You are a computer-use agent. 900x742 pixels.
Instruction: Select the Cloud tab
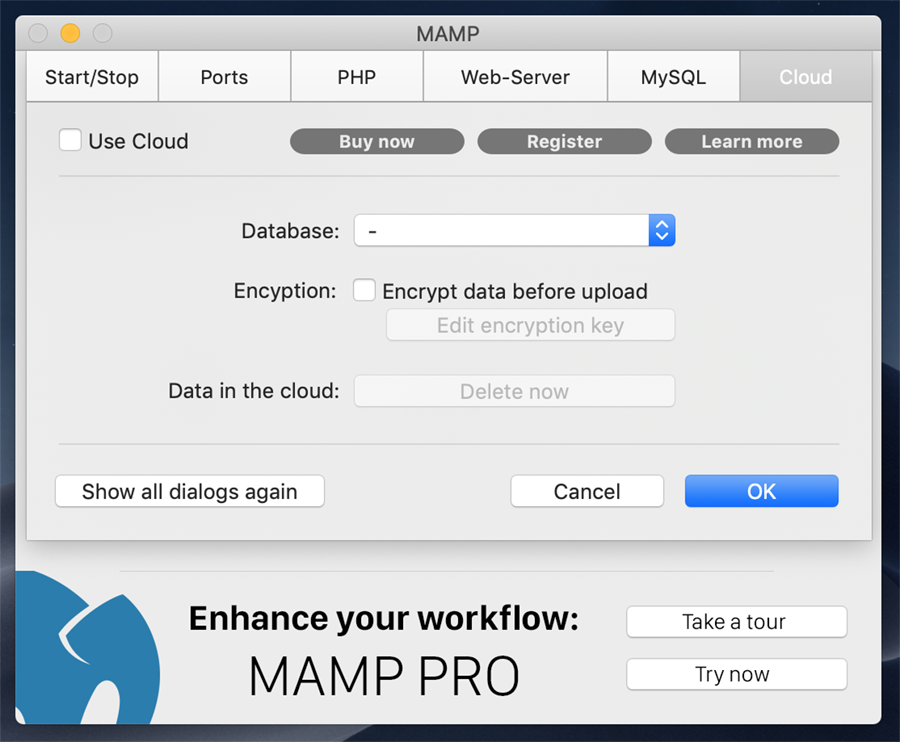pos(805,78)
